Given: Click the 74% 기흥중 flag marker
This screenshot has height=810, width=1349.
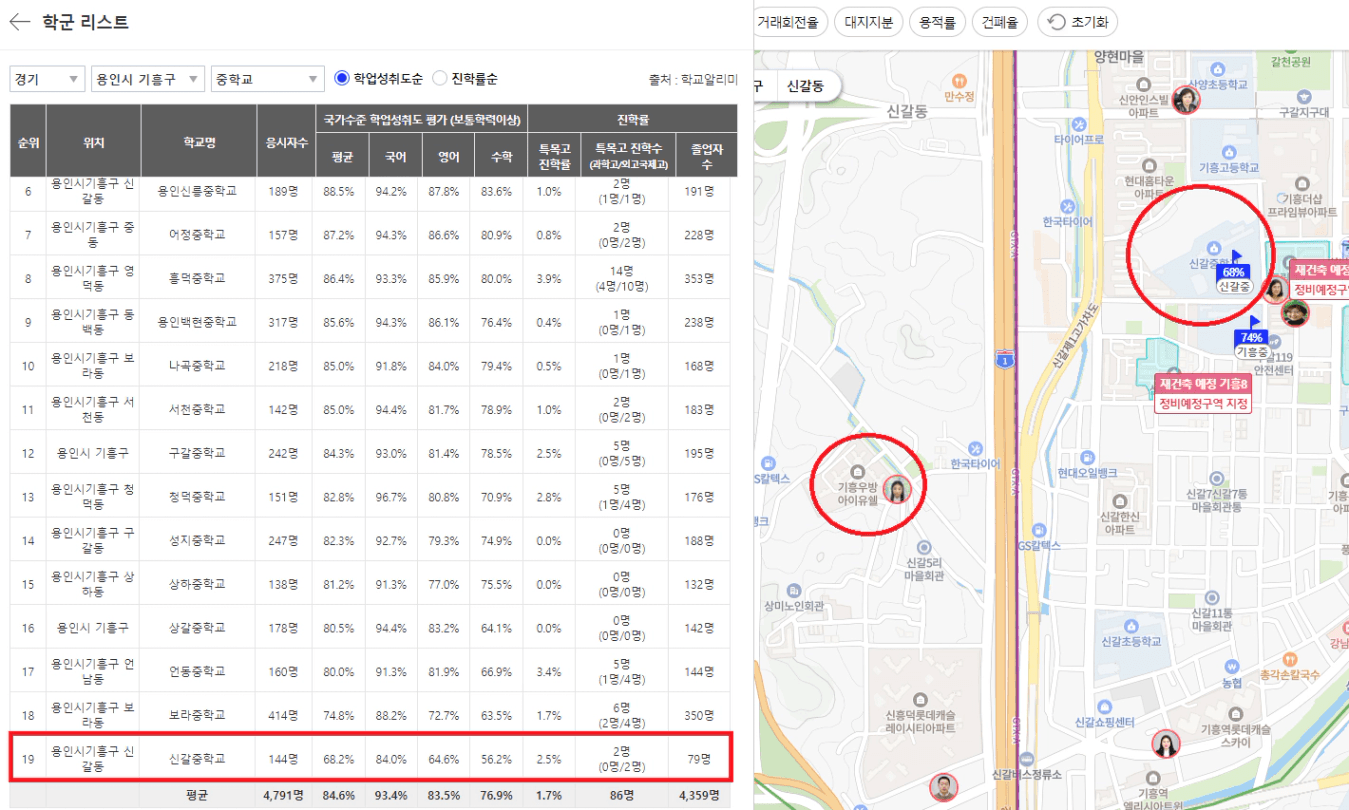Looking at the screenshot, I should click(1251, 338).
